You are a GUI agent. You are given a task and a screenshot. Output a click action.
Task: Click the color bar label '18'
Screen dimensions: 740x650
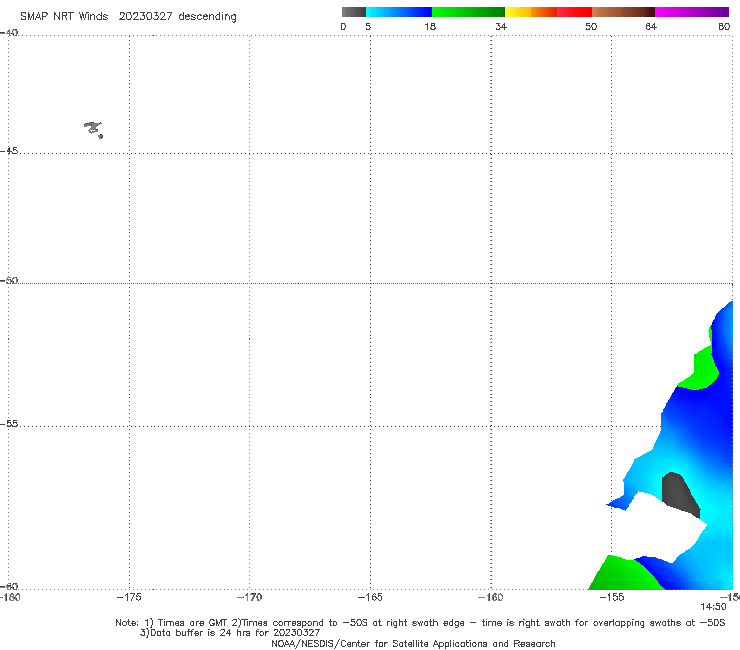click(430, 27)
